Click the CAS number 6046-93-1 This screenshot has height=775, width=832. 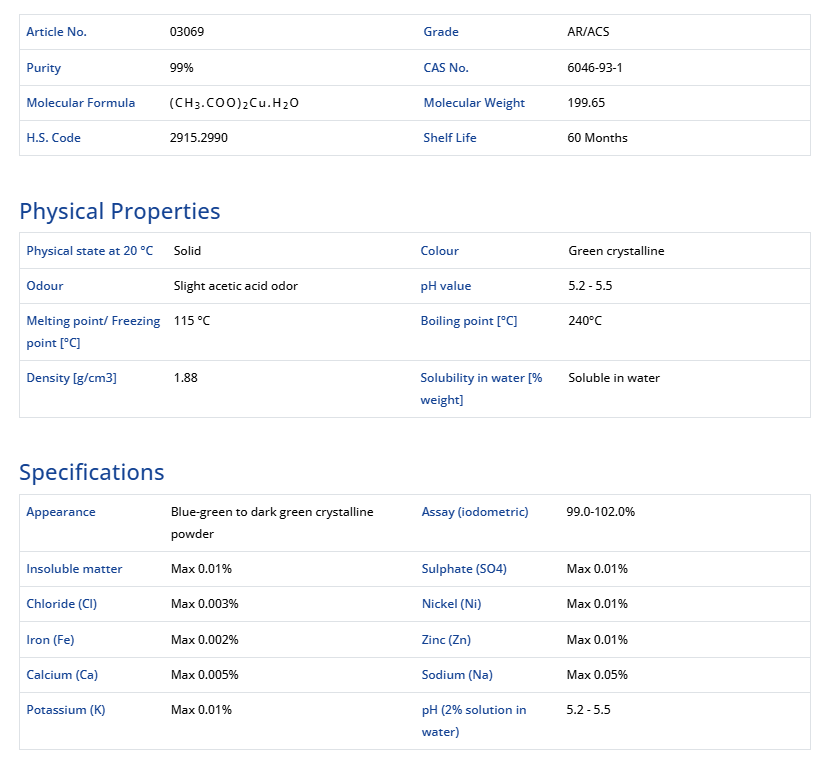click(595, 68)
